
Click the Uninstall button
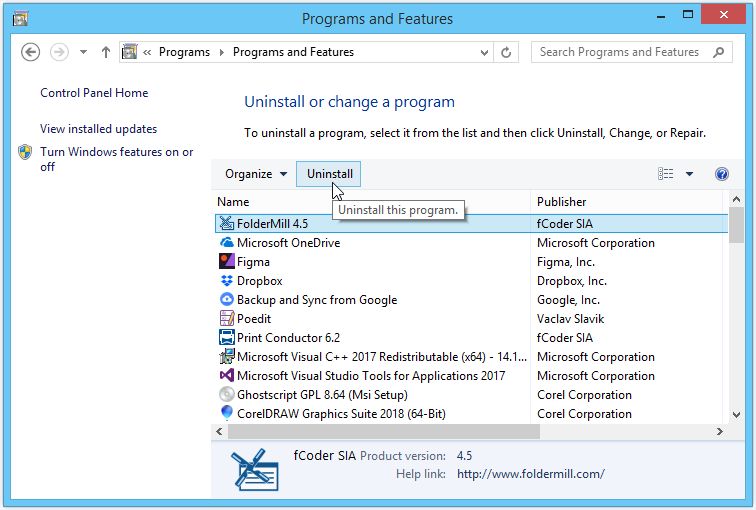pos(330,174)
